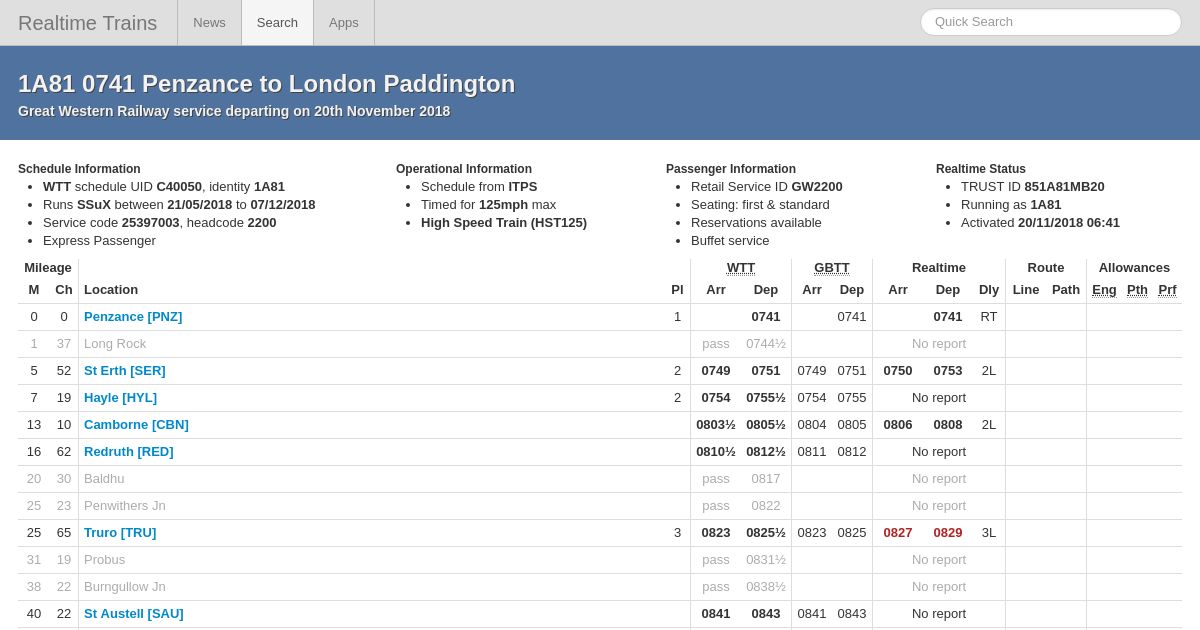Click the red 0829 Truro realtime departure
Image resolution: width=1200 pixels, height=630 pixels.
pyautogui.click(x=948, y=533)
